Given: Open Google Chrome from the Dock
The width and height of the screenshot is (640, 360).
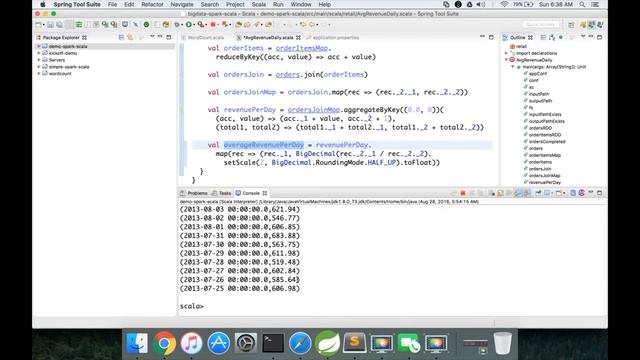Looking at the screenshot, I should point(164,343).
